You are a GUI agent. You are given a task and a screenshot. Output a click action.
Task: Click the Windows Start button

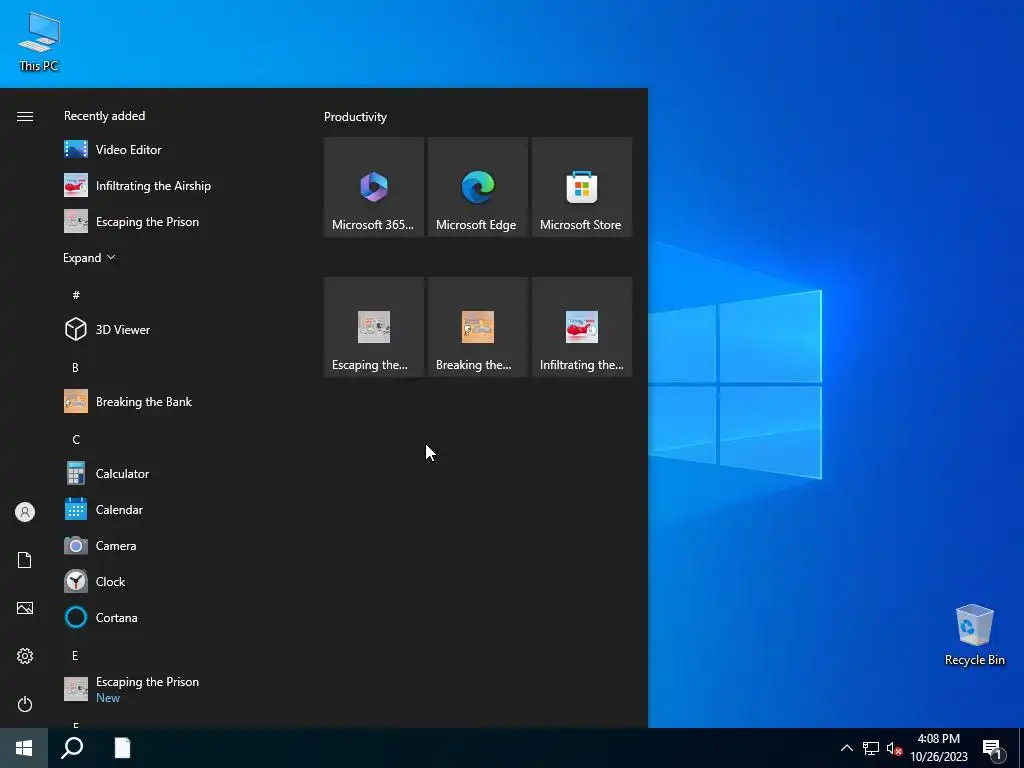point(24,748)
